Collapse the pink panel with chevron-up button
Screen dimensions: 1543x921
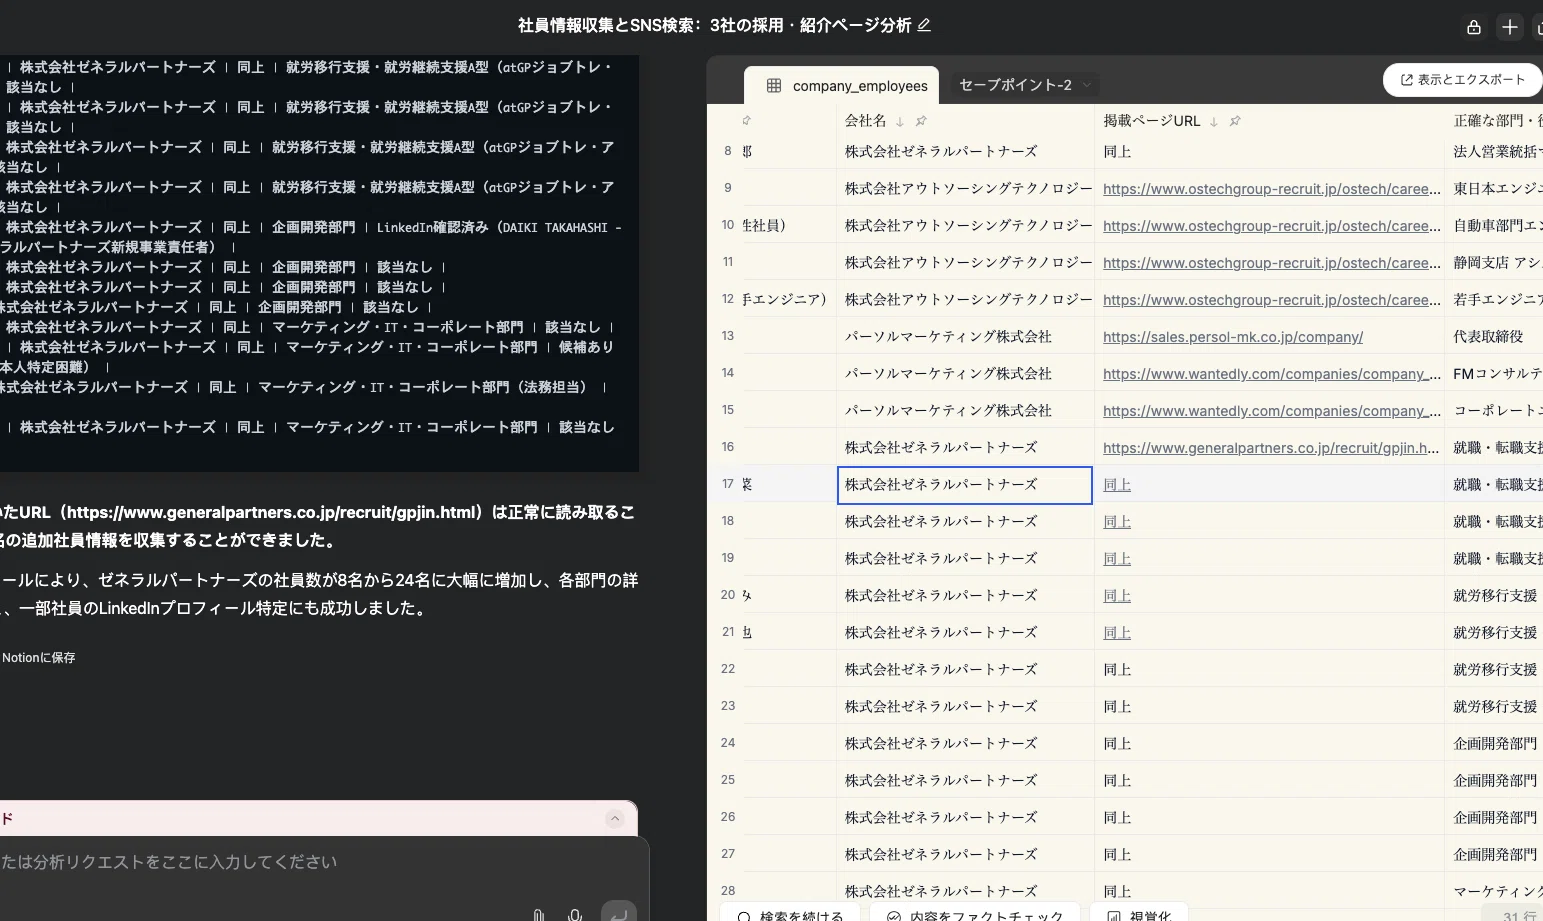coord(615,819)
